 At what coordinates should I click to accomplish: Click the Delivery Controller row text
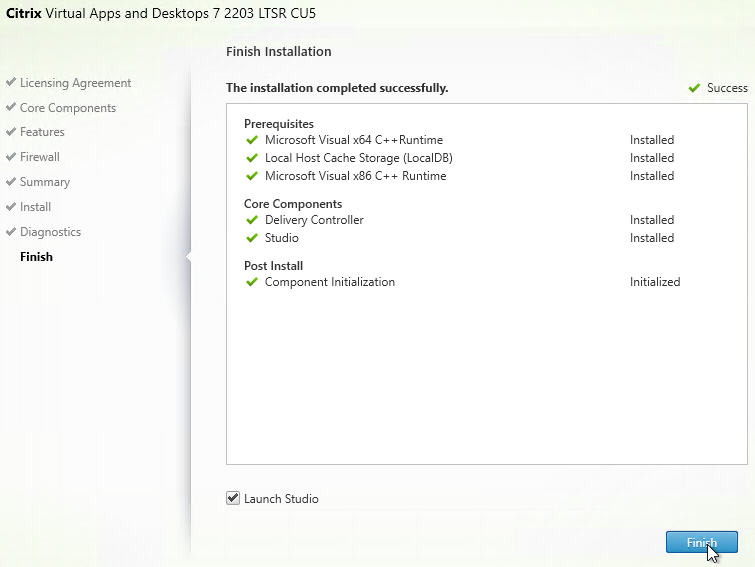[314, 219]
